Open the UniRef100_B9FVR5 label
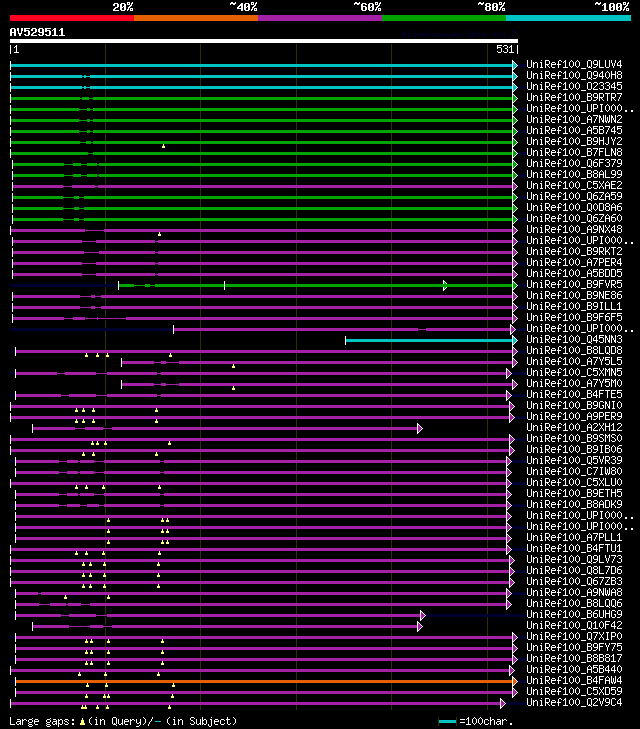640x729 pixels. [x=574, y=285]
